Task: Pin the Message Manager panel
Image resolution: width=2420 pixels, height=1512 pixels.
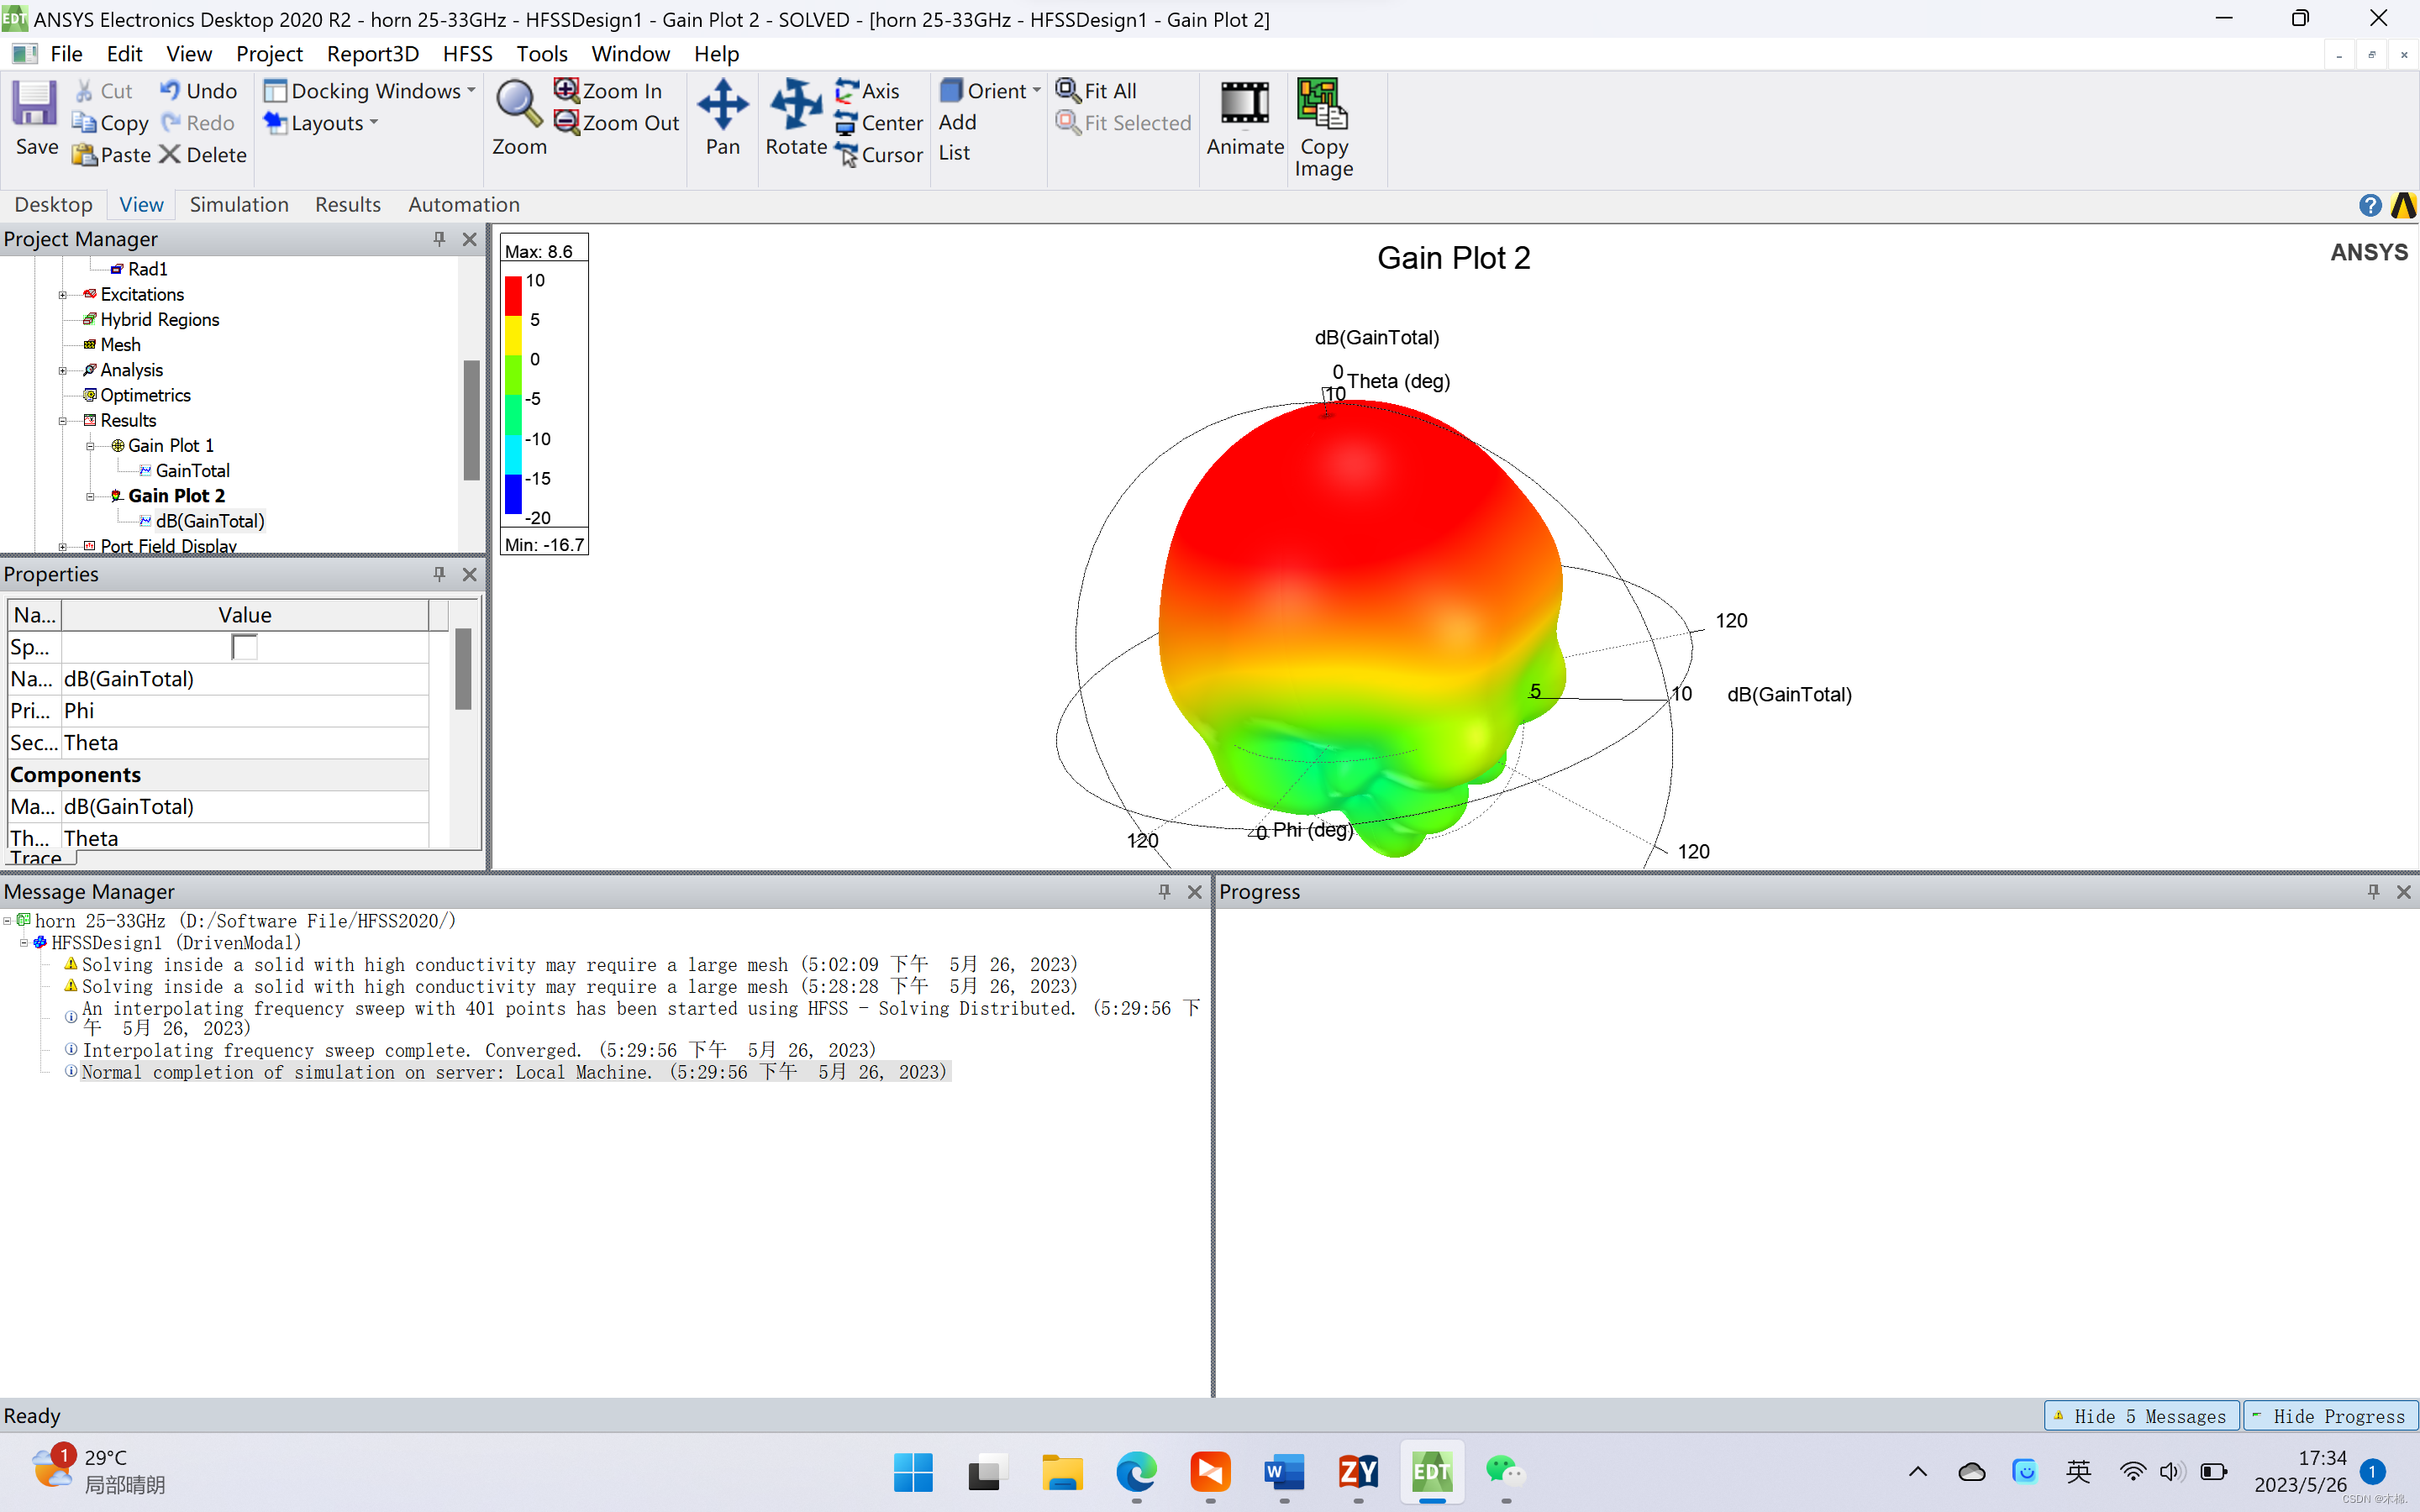Action: pyautogui.click(x=1164, y=891)
